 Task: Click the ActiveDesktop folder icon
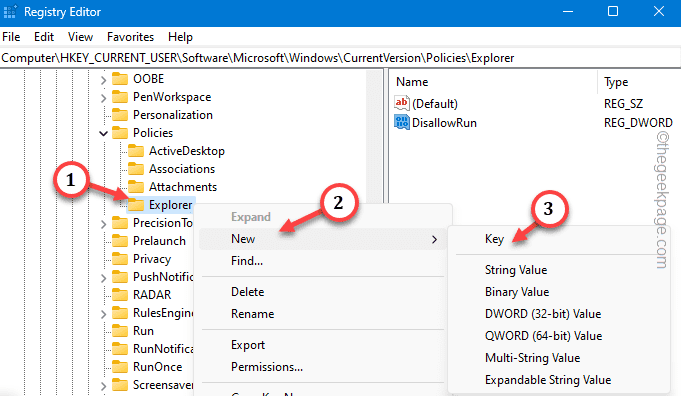[136, 151]
